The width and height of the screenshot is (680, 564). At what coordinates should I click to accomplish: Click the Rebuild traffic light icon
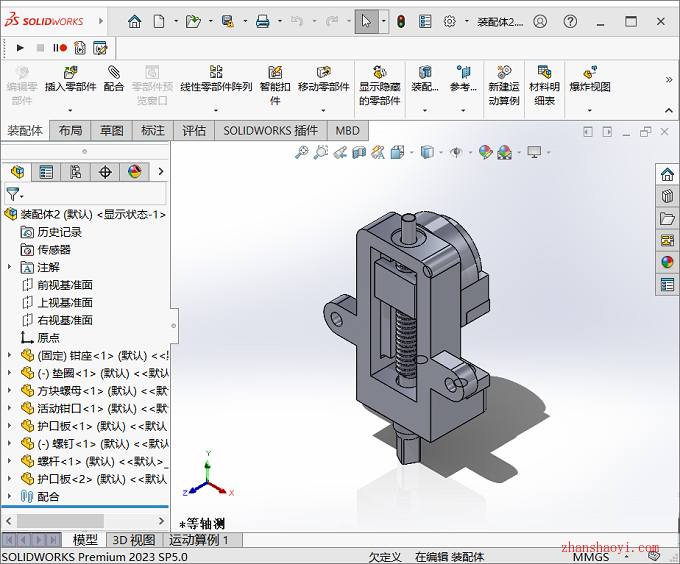point(401,21)
